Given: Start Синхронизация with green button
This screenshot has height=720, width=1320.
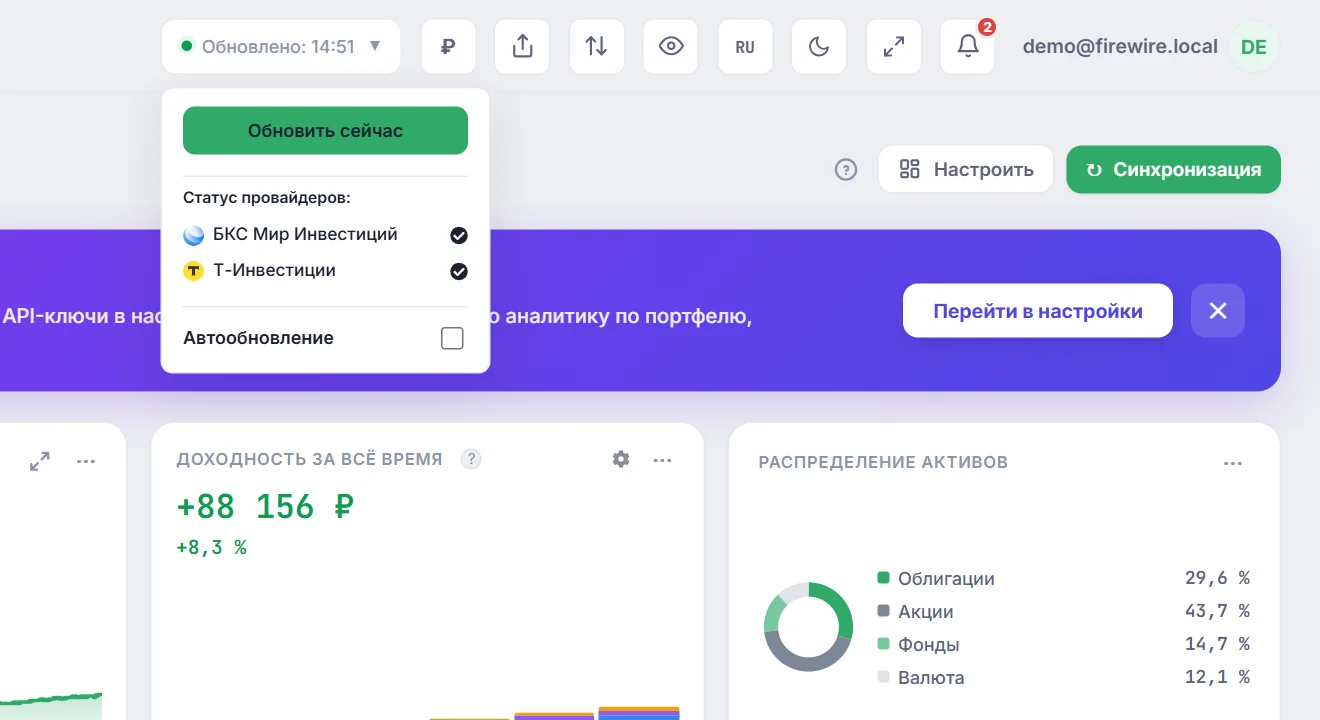Looking at the screenshot, I should tap(1174, 169).
